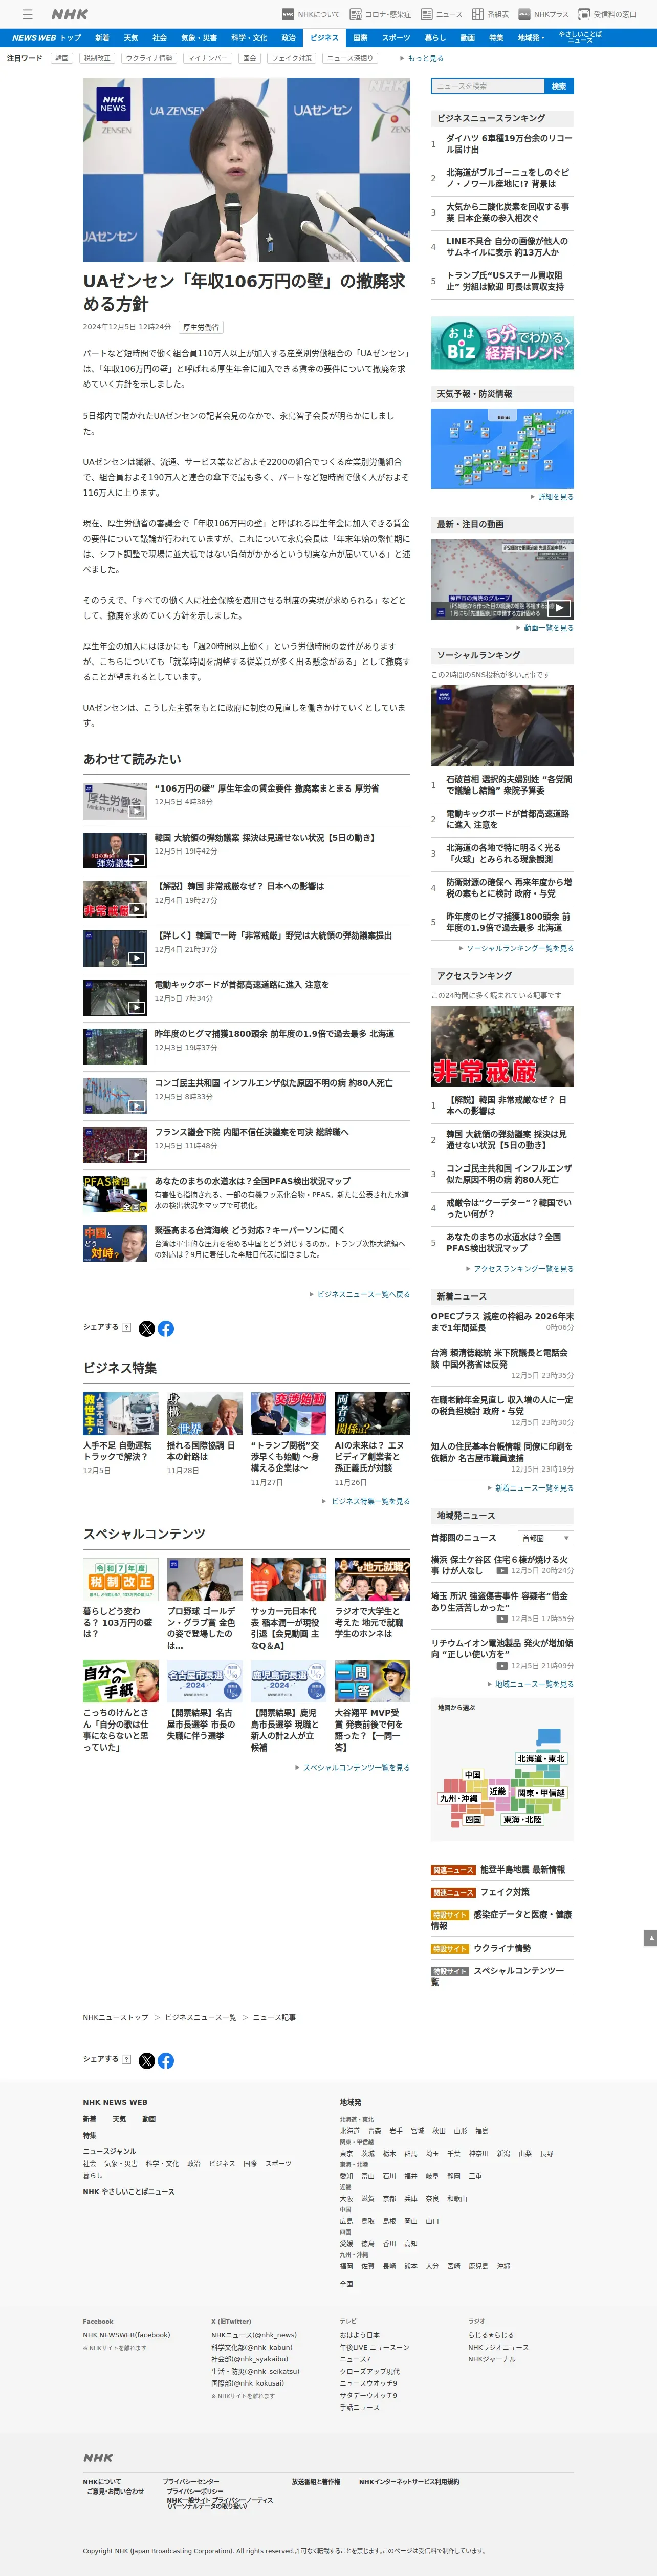Expand the 首都圏 region dropdown
The height and width of the screenshot is (2576, 657).
tap(546, 1538)
